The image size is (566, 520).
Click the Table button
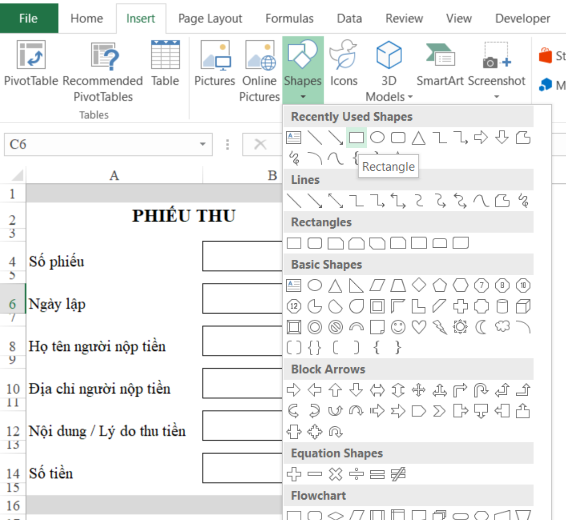pyautogui.click(x=165, y=64)
